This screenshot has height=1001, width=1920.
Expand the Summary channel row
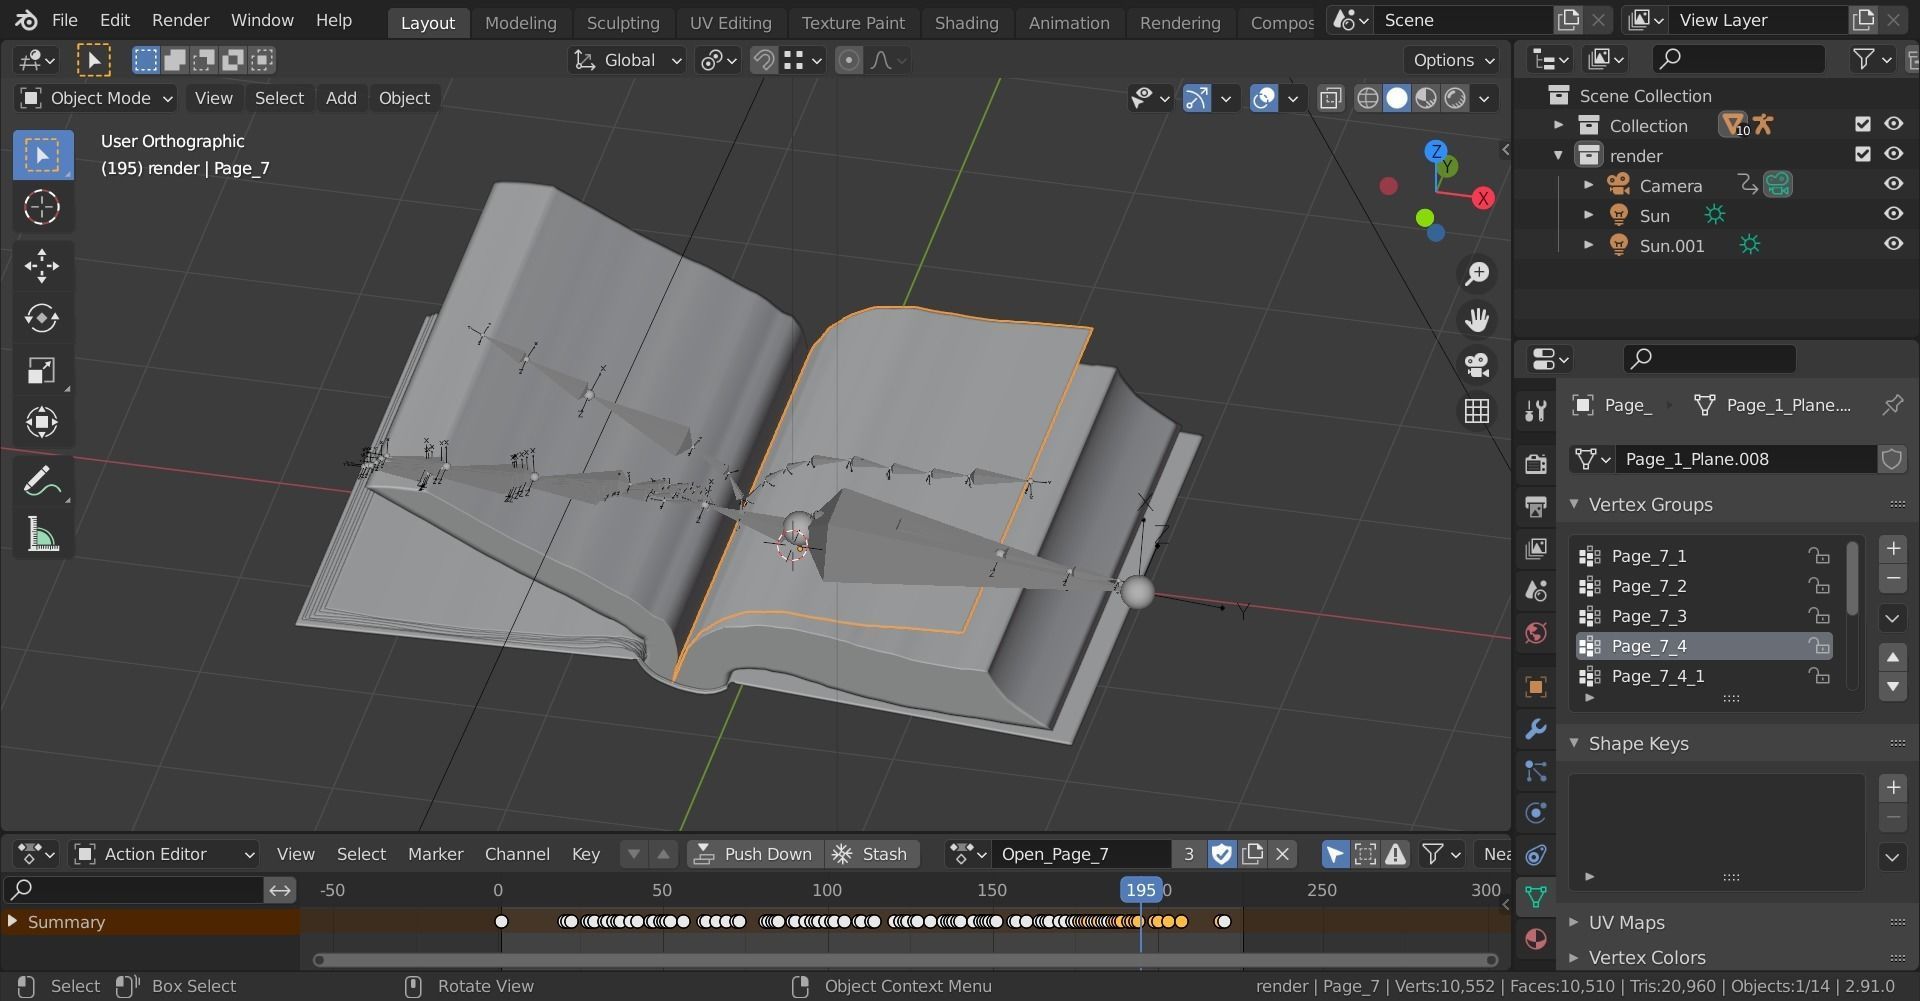coord(12,921)
